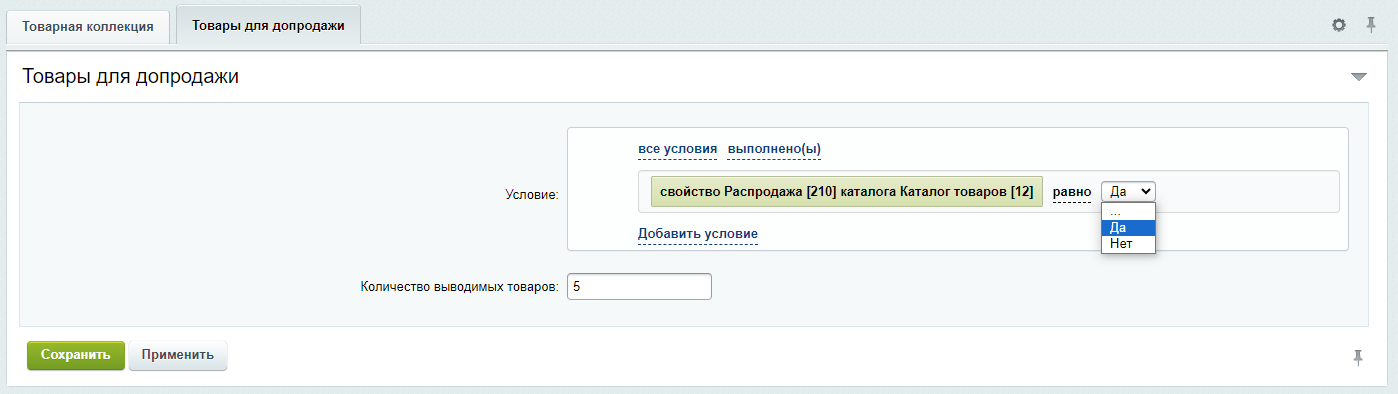Click the все условия link
This screenshot has height=394, width=1398.
pos(677,149)
